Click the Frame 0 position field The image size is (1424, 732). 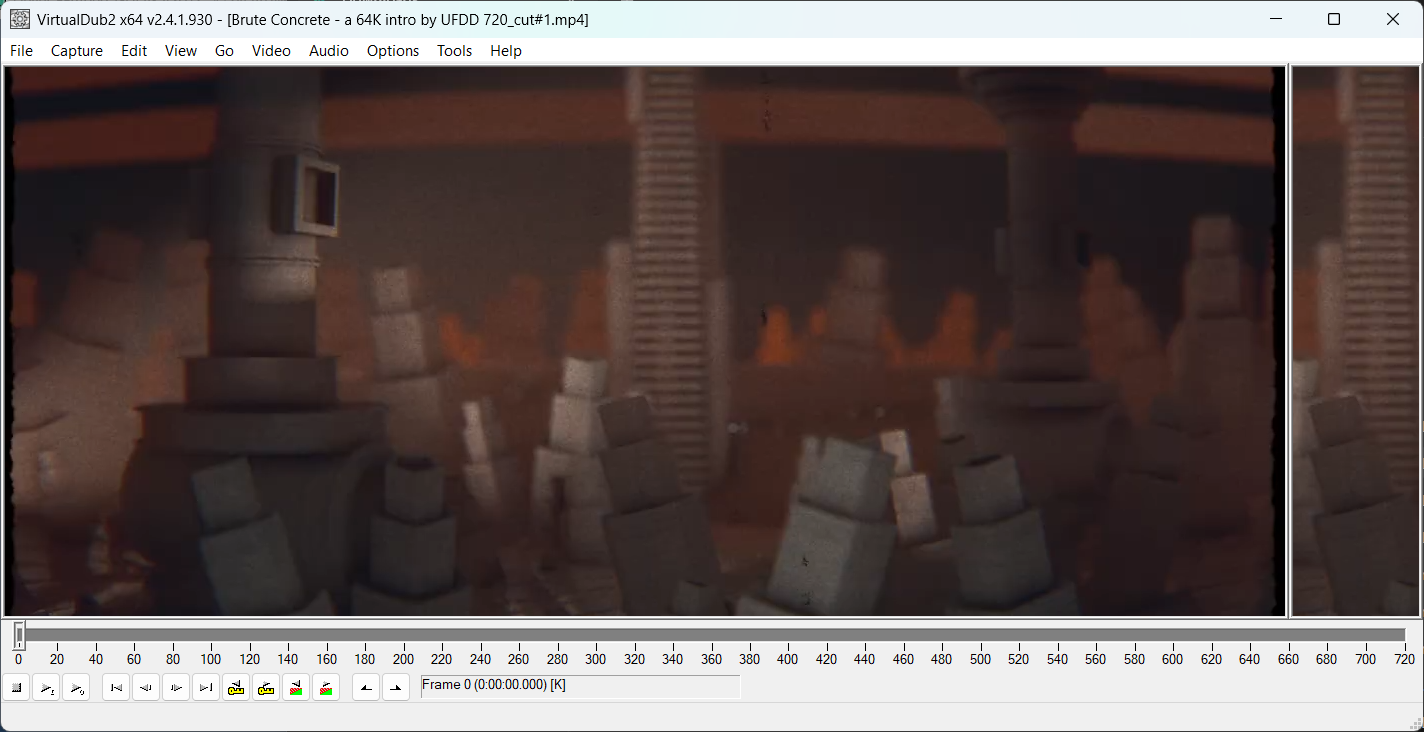pyautogui.click(x=580, y=686)
